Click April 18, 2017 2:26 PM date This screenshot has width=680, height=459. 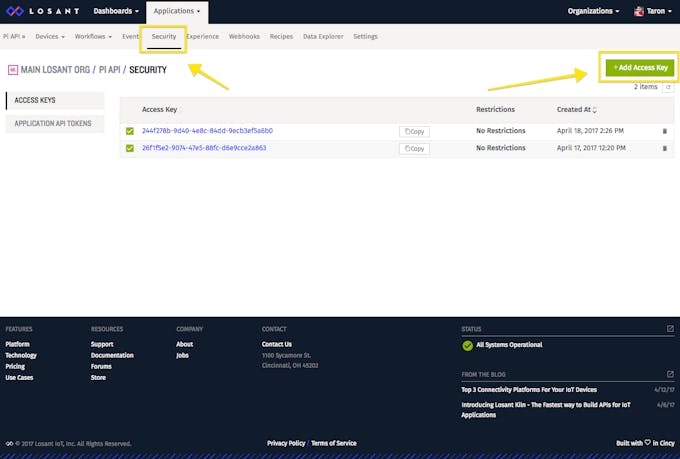pyautogui.click(x=590, y=131)
